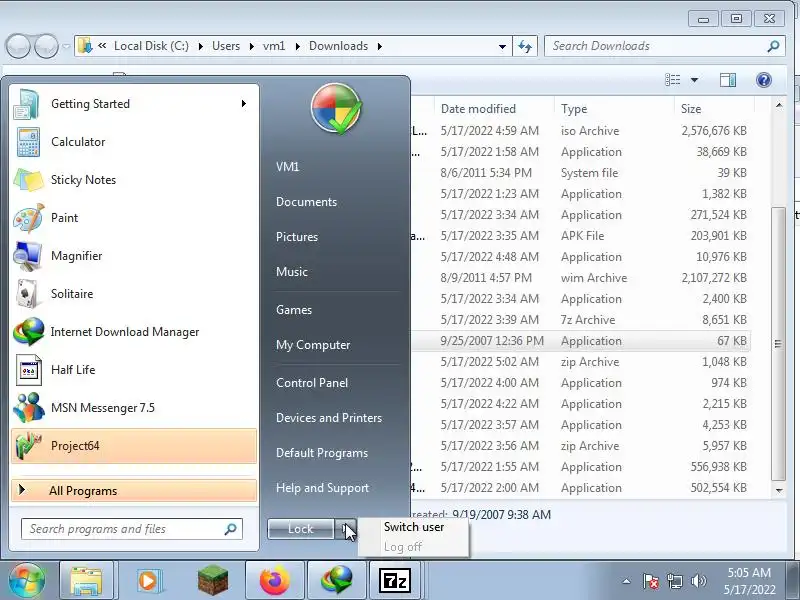
Task: Click the scrollbar down arrow in file list
Action: click(x=779, y=491)
